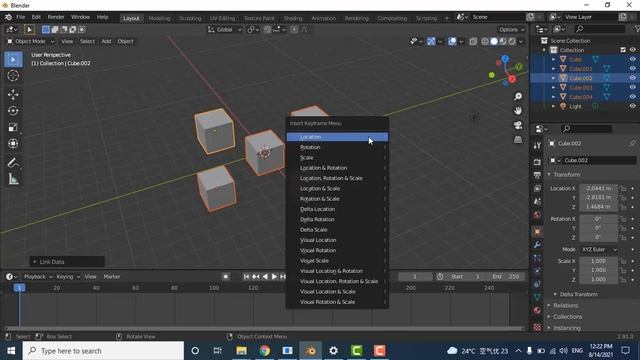Viewport: 640px width, 360px height.
Task: Choose Rotation keyframe option
Action: 337,147
